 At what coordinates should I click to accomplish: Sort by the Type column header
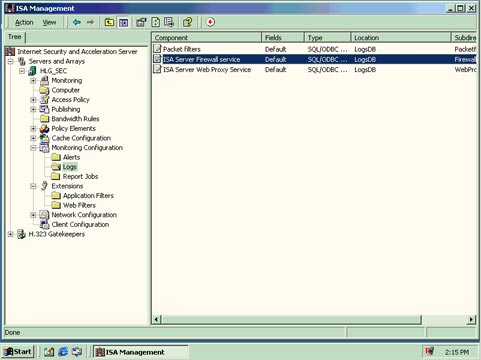tap(327, 37)
